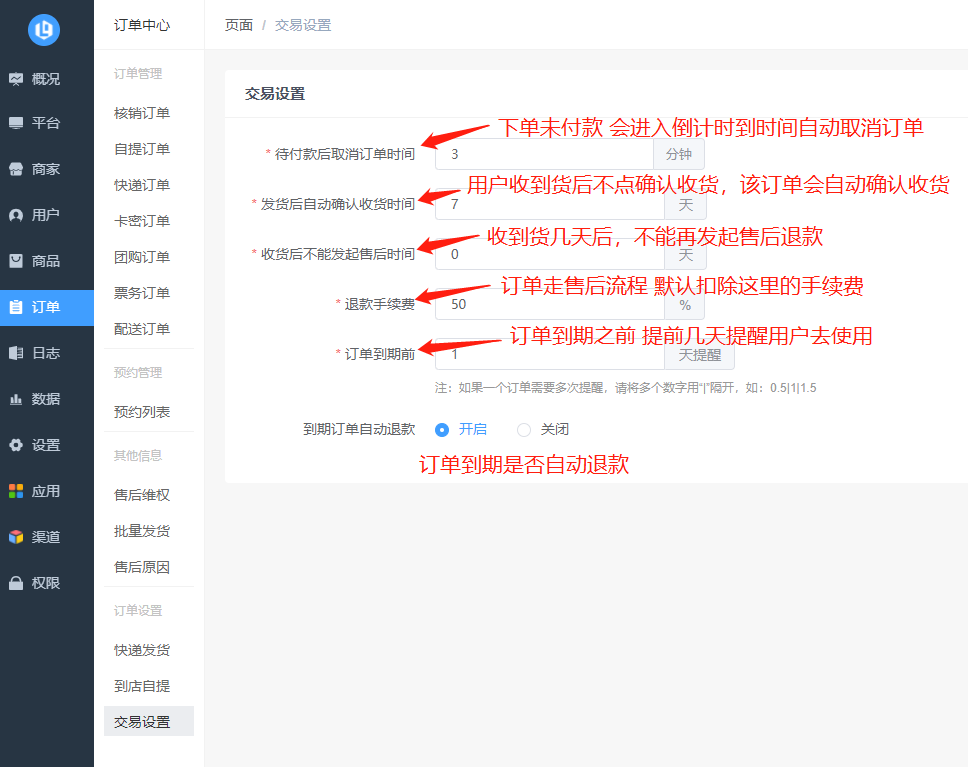Go to 卡密订单 menu item

tap(142, 221)
